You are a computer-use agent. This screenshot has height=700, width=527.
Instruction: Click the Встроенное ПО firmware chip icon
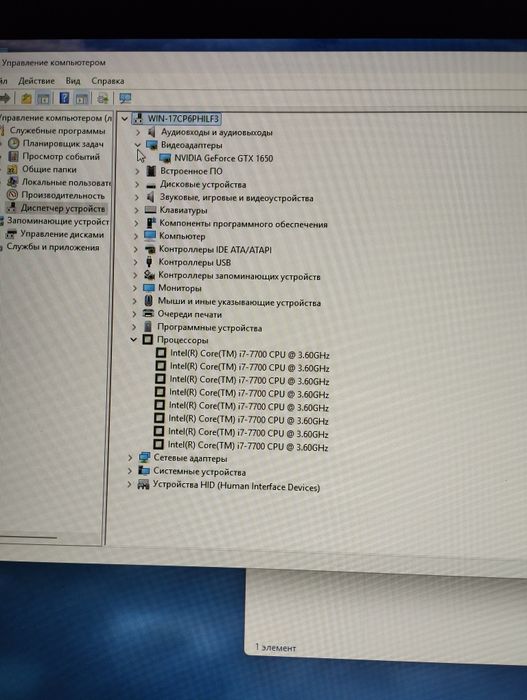[151, 171]
